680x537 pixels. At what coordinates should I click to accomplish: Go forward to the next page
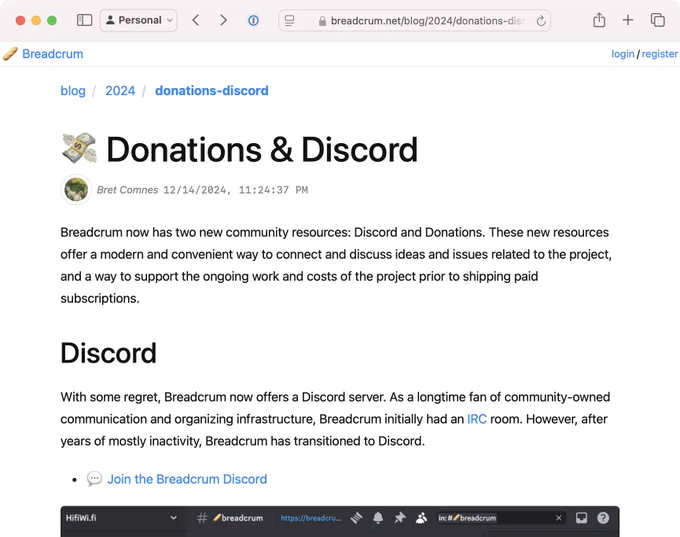click(x=223, y=20)
